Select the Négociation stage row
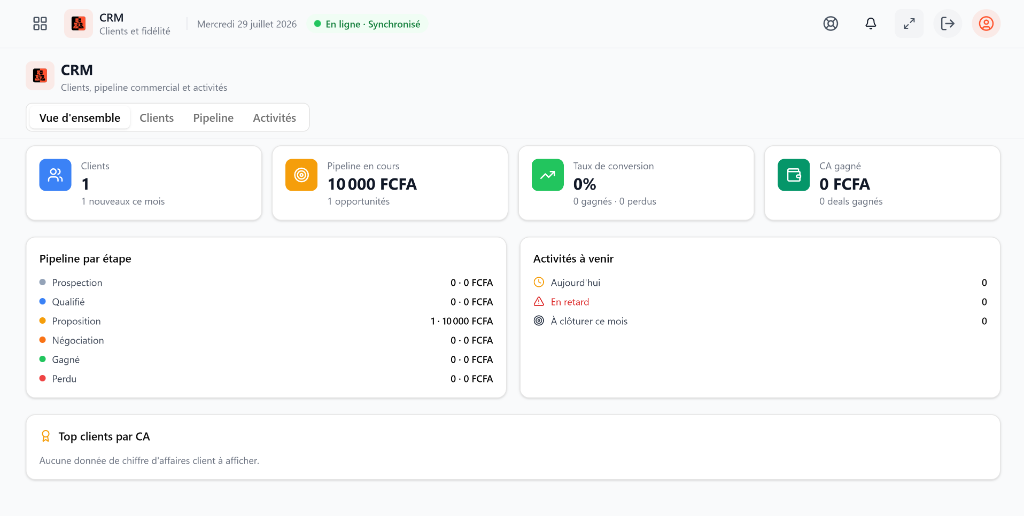The width and height of the screenshot is (1024, 516). click(266, 340)
